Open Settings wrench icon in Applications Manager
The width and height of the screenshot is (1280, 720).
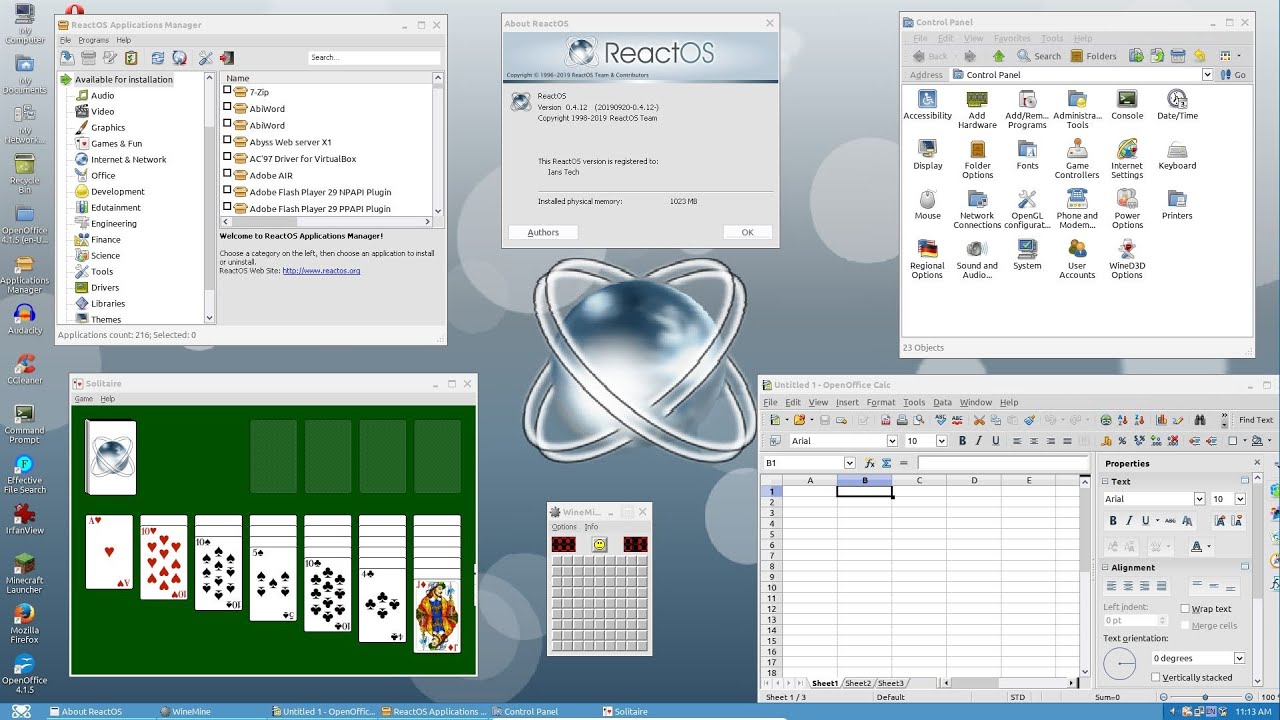click(206, 58)
